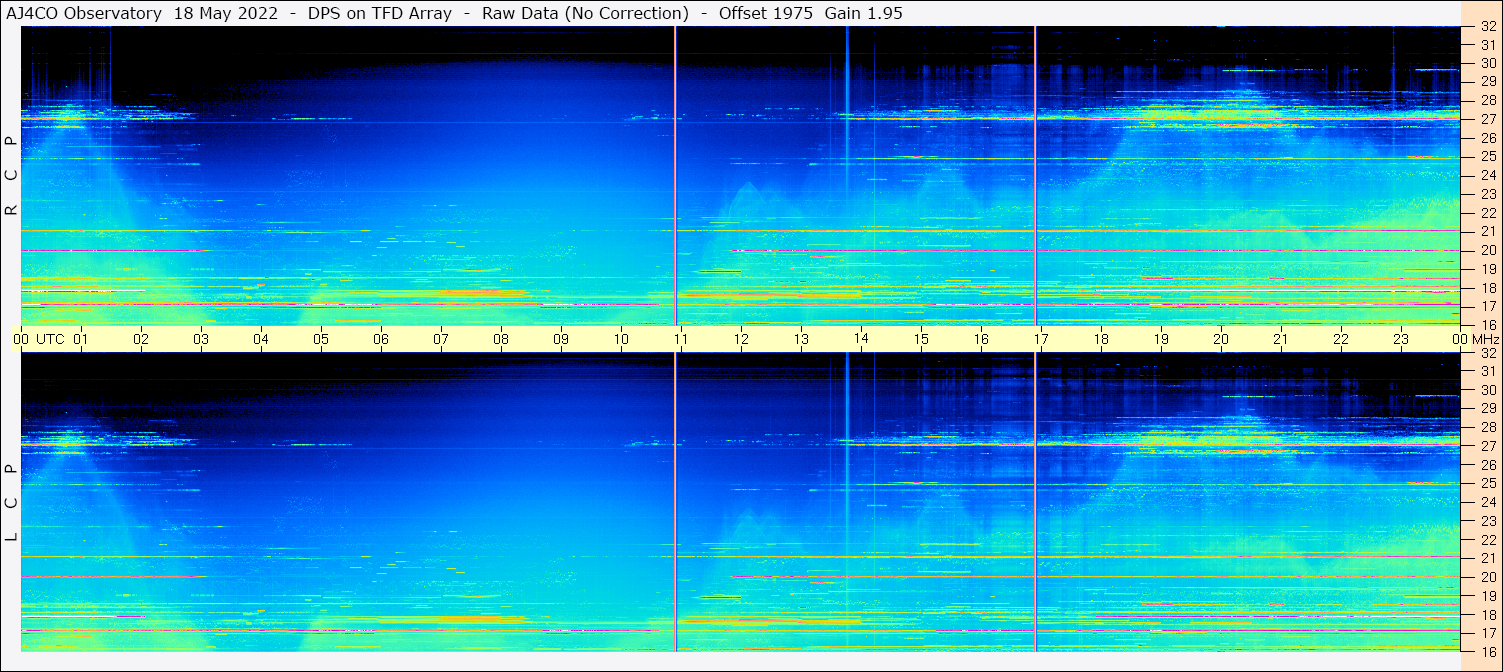Click the 20 hour mark on the time axis
Viewport: 1503px width, 672px height.
pyautogui.click(x=1221, y=339)
